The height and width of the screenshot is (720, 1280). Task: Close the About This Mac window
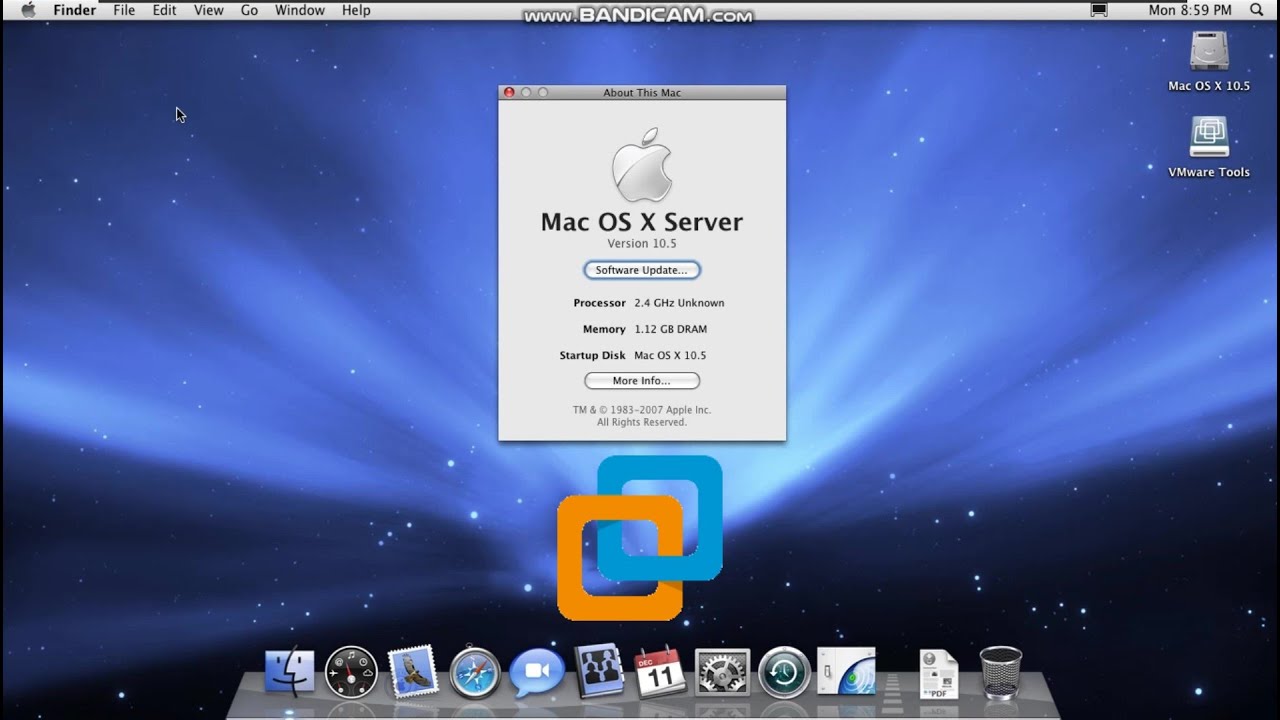(509, 92)
